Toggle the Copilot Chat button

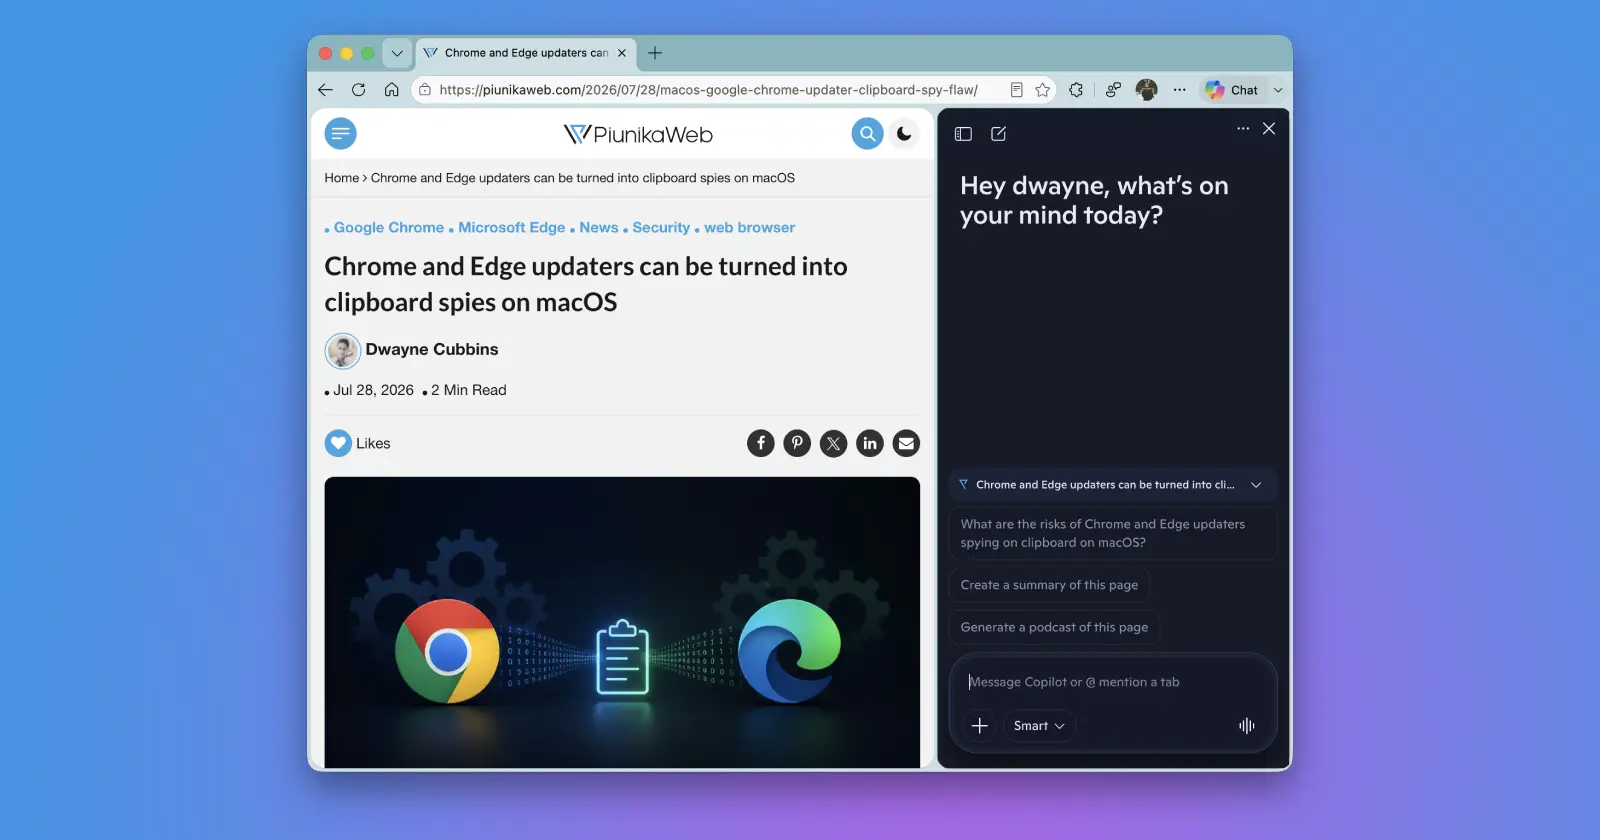tap(1232, 90)
